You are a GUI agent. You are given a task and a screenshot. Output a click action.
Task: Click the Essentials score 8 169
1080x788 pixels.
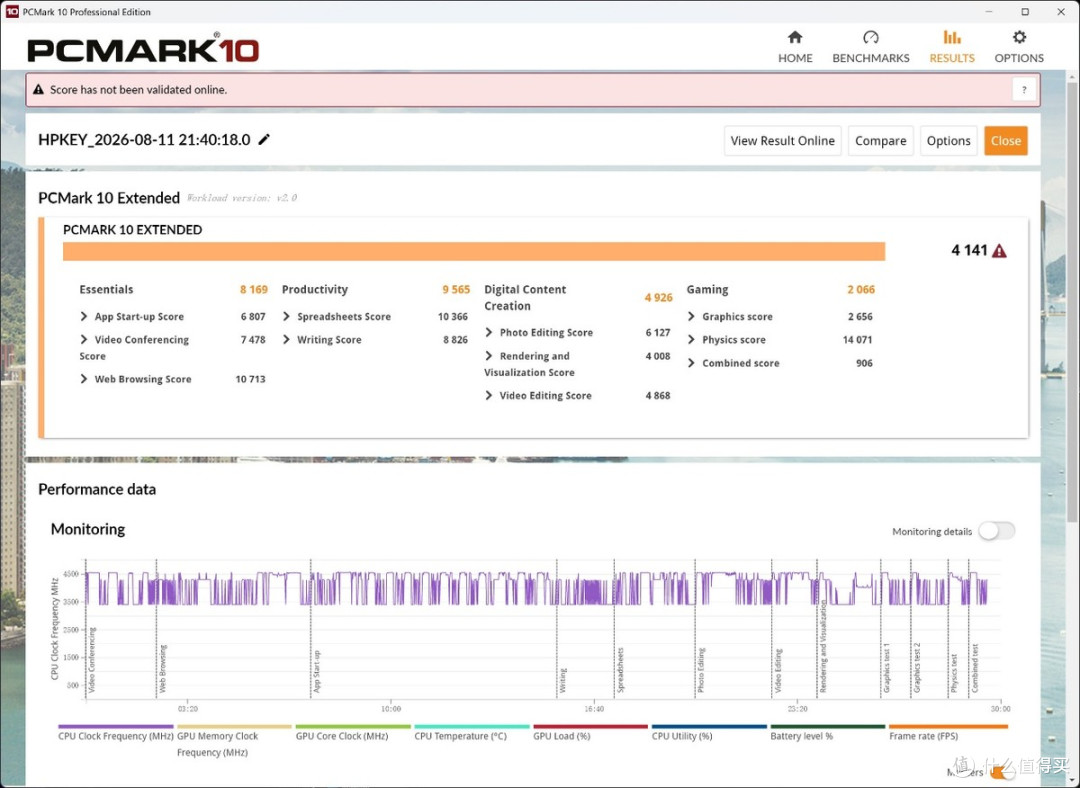click(253, 289)
